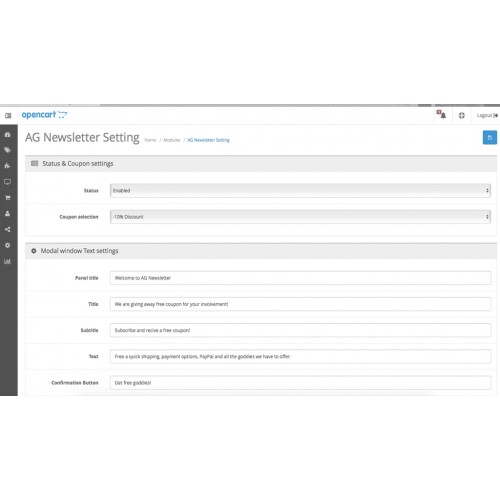The width and height of the screenshot is (500, 500).
Task: Open the Dashboard home icon in sidebar
Action: pos(7,135)
